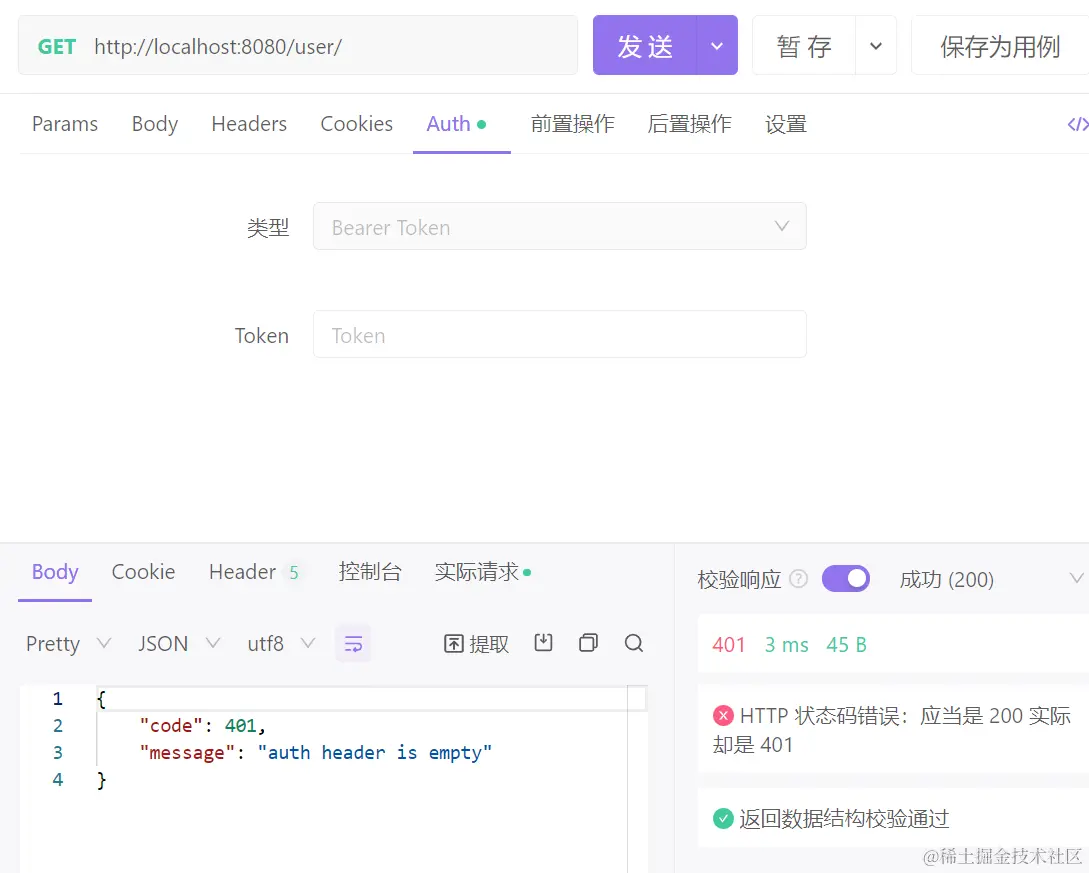Click the 暂存 button
1089x873 pixels.
(804, 46)
